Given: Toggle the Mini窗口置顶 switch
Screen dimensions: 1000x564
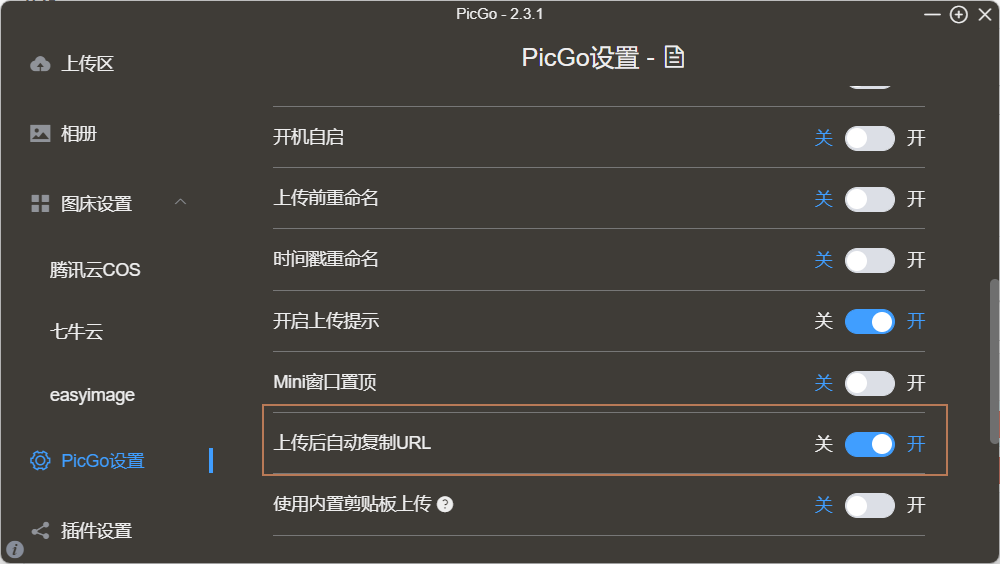Looking at the screenshot, I should [869, 383].
